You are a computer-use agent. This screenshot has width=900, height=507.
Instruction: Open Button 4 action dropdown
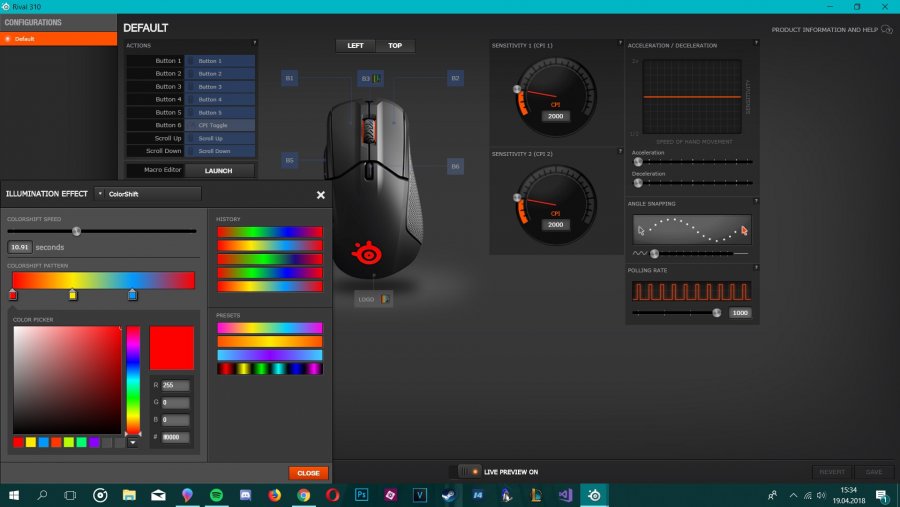click(x=220, y=99)
